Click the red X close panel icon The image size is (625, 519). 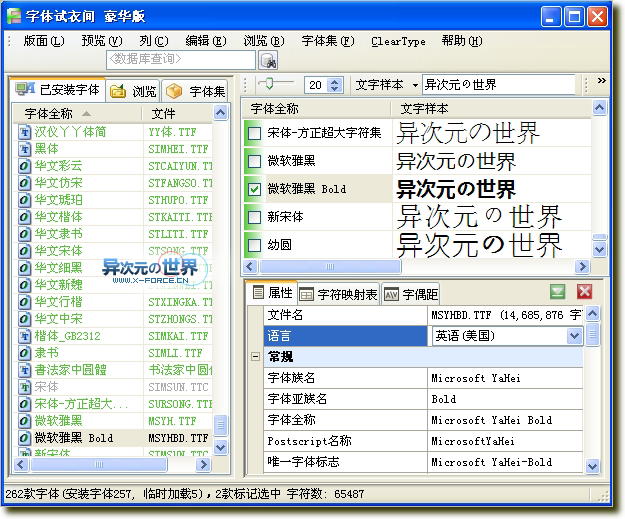tap(584, 292)
